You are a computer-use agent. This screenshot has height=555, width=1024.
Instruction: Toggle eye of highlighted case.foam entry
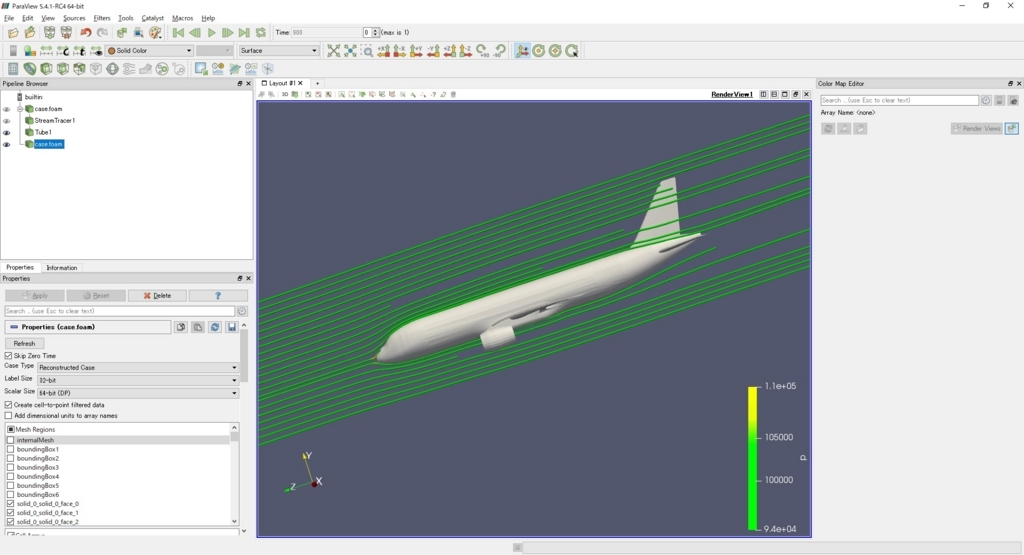pyautogui.click(x=7, y=144)
